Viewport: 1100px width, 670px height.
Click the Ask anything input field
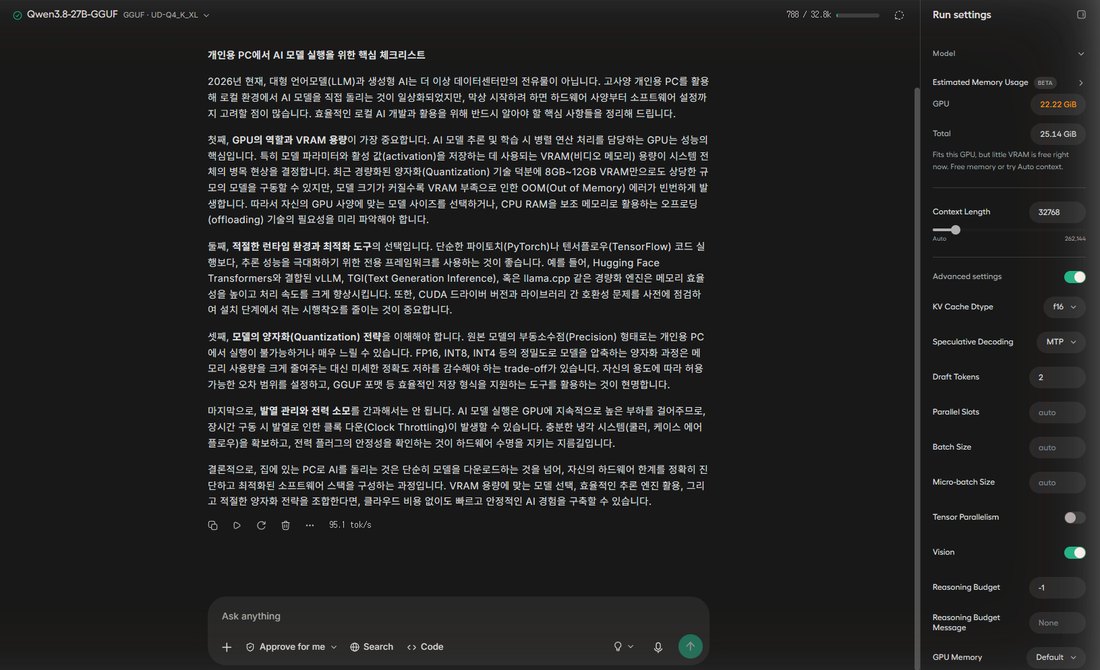(458, 616)
